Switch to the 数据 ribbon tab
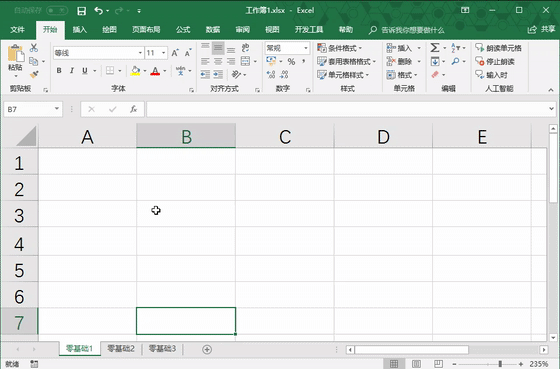This screenshot has width=560, height=369. click(213, 30)
